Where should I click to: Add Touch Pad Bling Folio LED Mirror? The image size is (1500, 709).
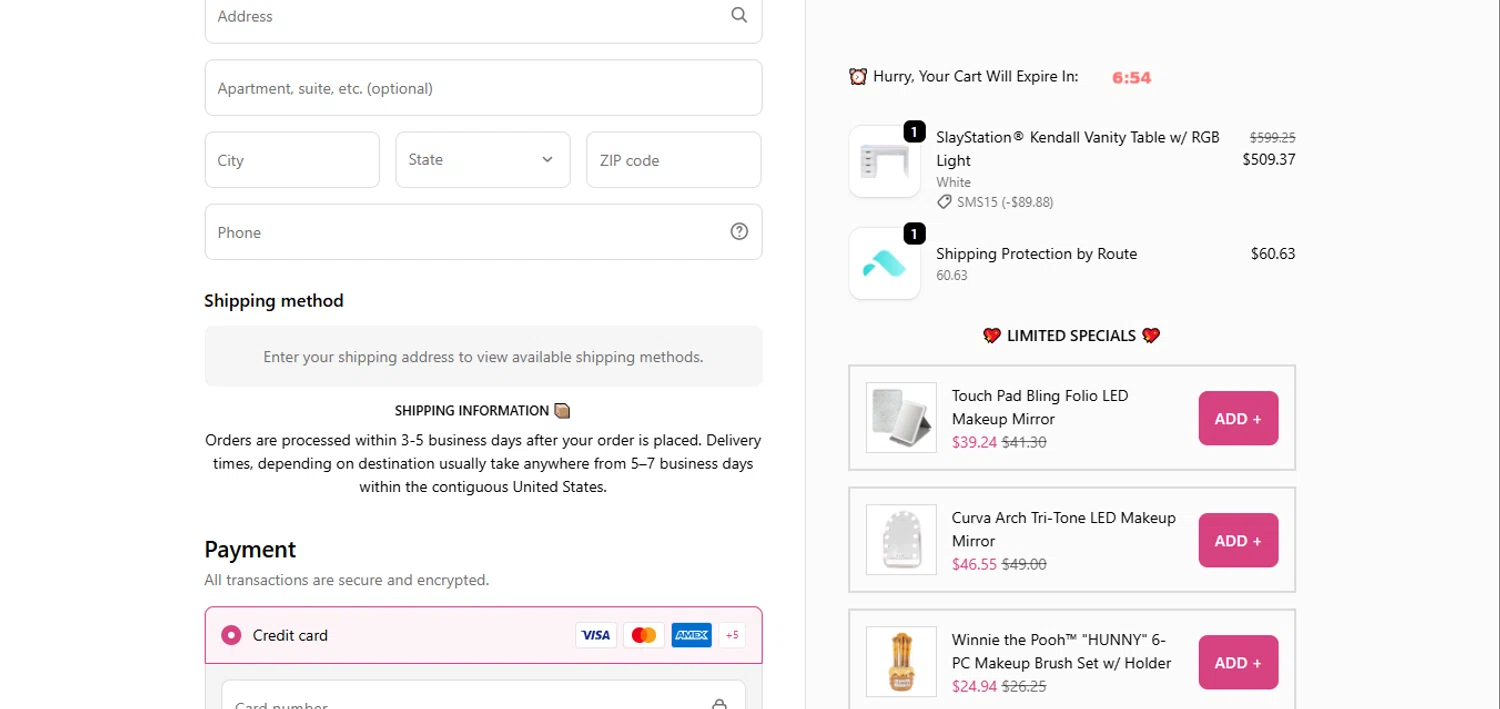(1238, 418)
